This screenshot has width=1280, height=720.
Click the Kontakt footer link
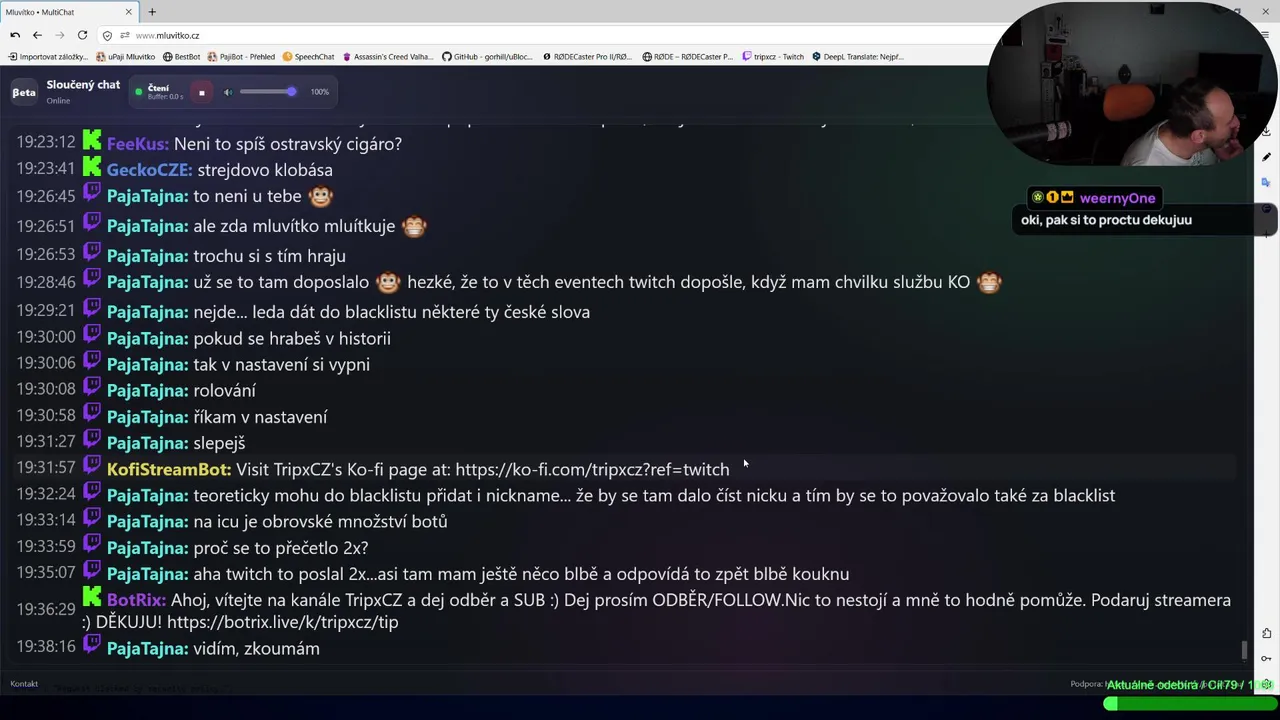click(24, 684)
